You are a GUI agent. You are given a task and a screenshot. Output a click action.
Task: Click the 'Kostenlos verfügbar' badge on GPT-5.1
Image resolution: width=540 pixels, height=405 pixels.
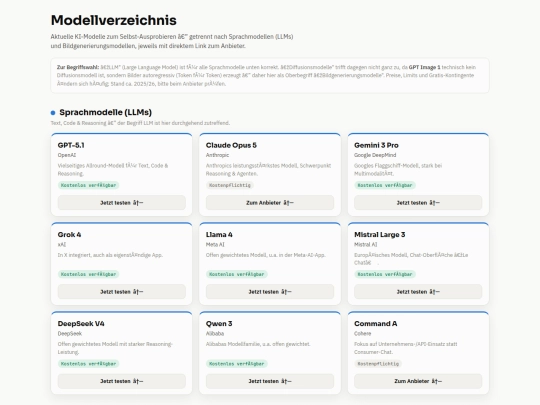(x=89, y=185)
